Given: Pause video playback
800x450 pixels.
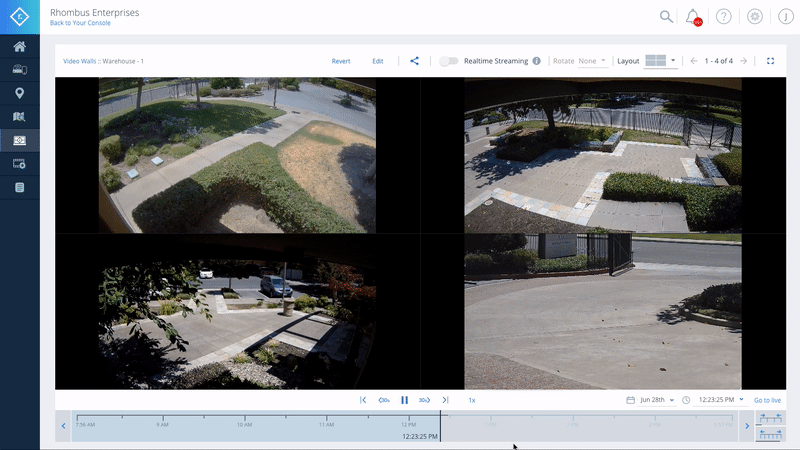Looking at the screenshot, I should [405, 400].
